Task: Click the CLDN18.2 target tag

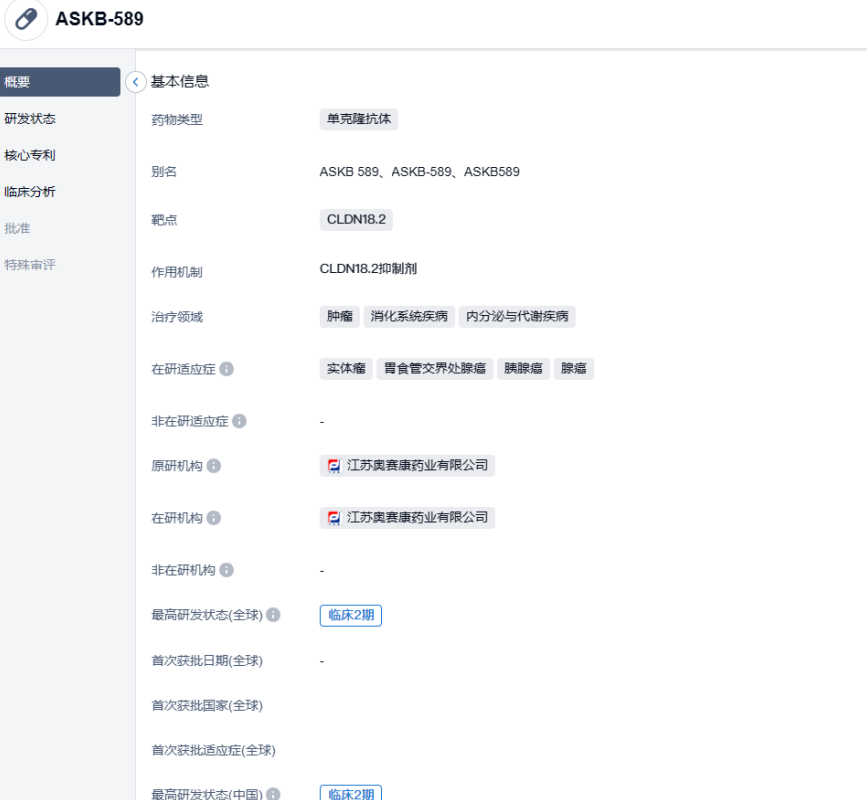Action: pyautogui.click(x=355, y=220)
